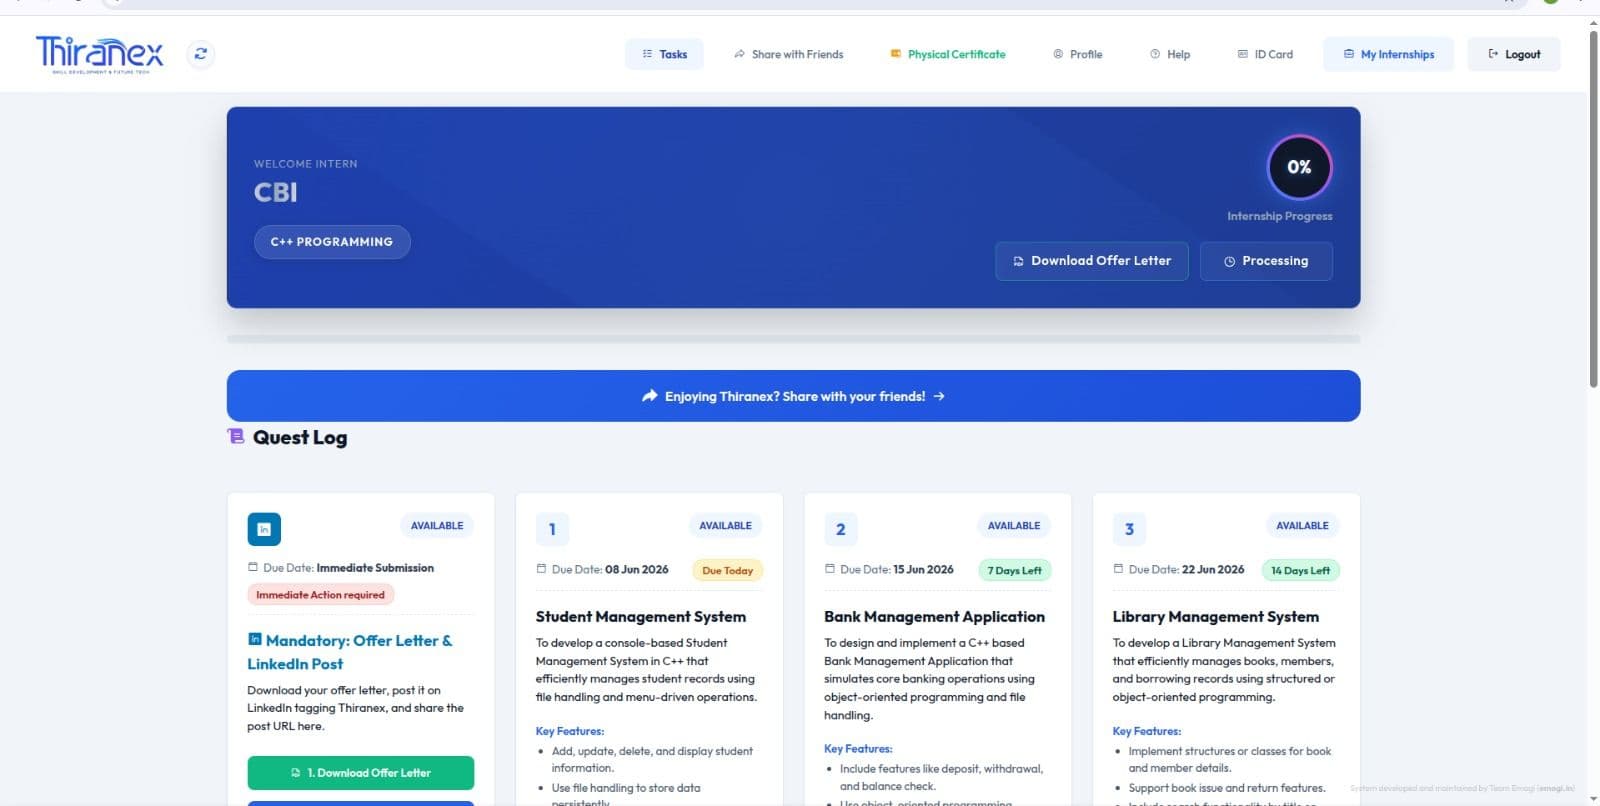Click the Thiranex logo
The width and height of the screenshot is (1600, 806).
point(99,54)
